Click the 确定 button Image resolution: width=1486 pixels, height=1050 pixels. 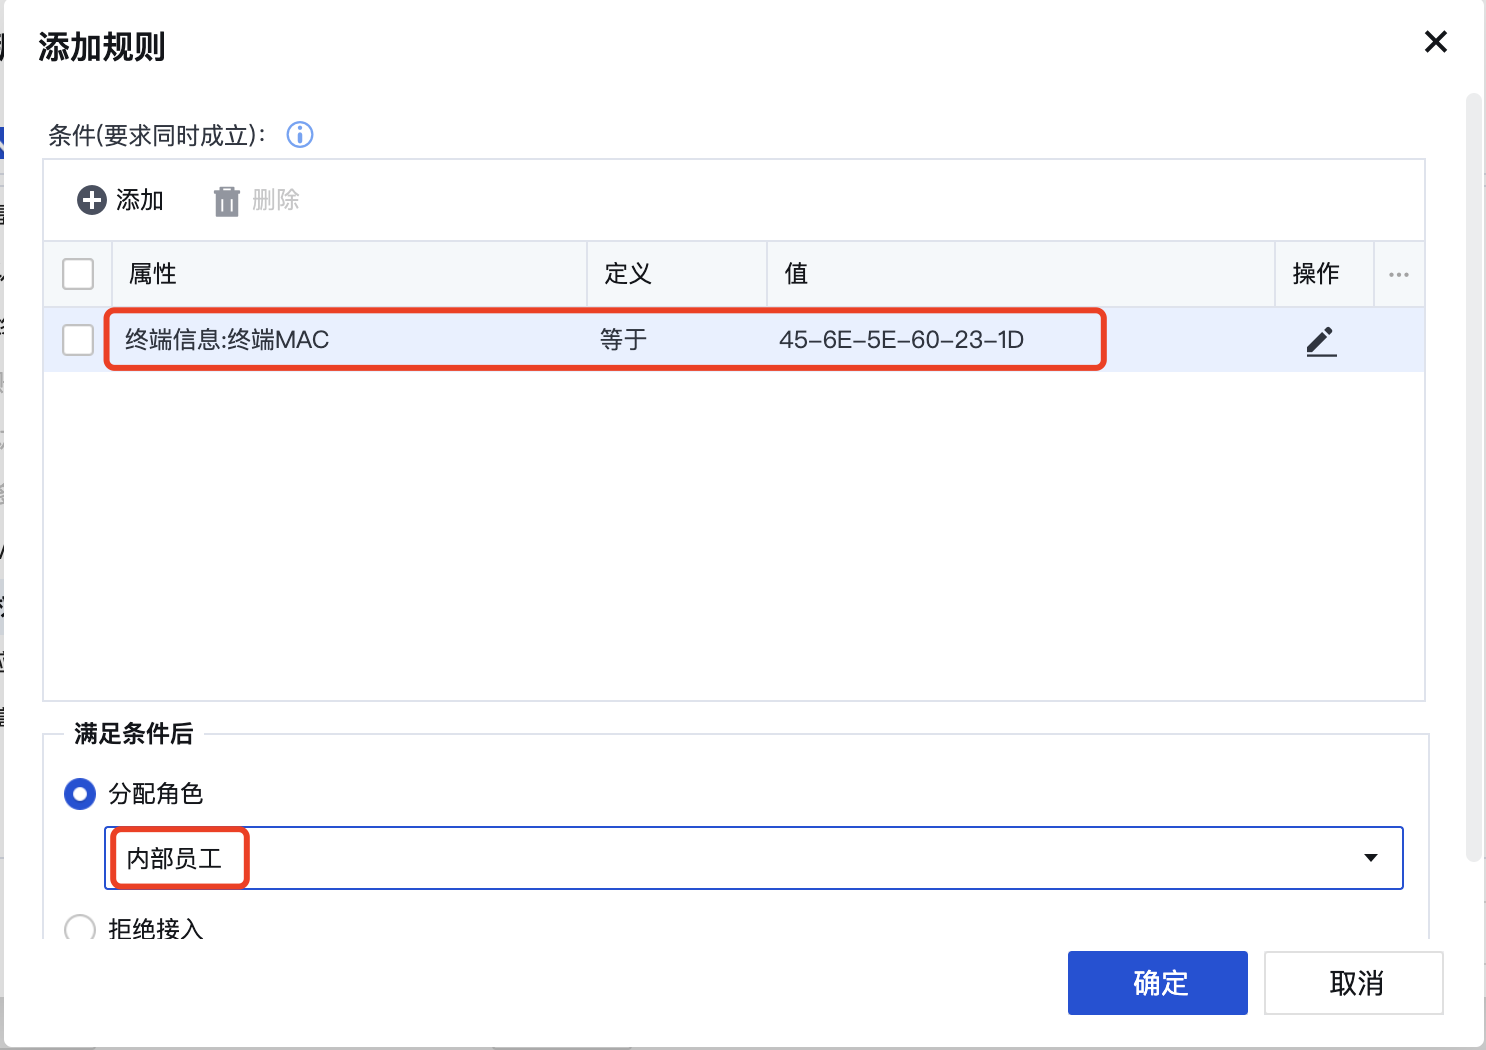[1158, 983]
